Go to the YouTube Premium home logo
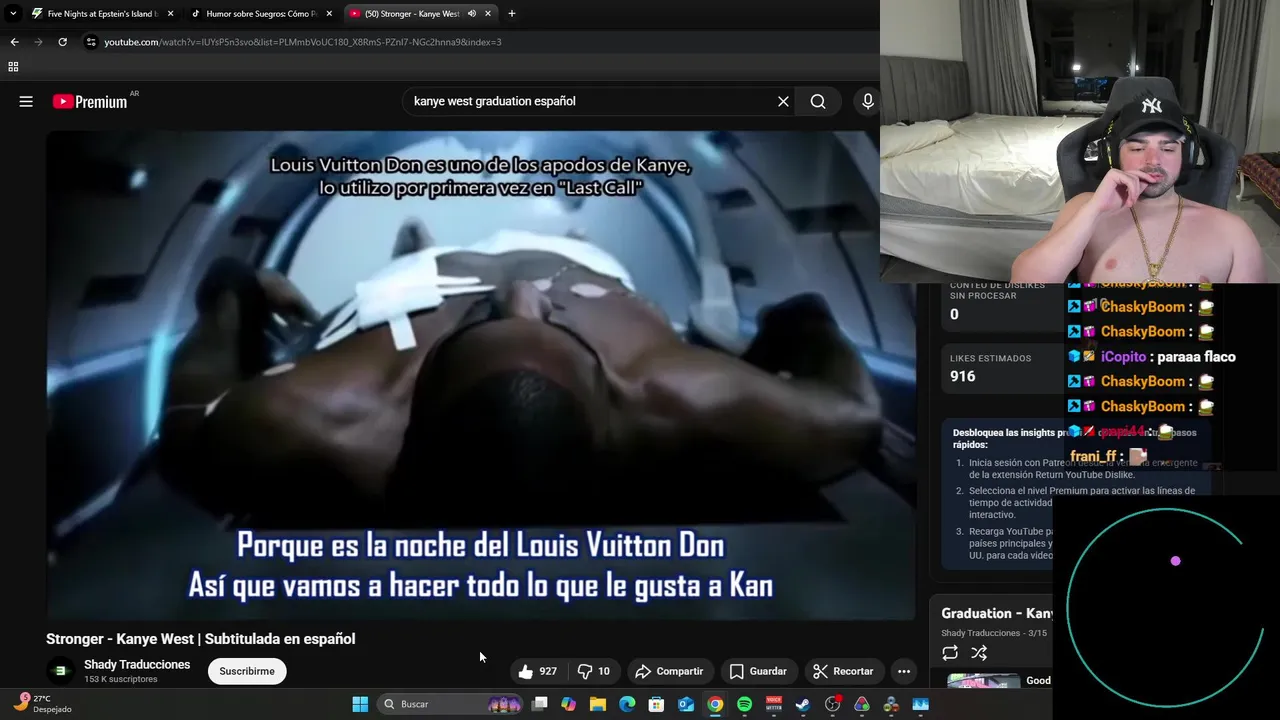Screen dimensions: 1280x720 click(90, 101)
